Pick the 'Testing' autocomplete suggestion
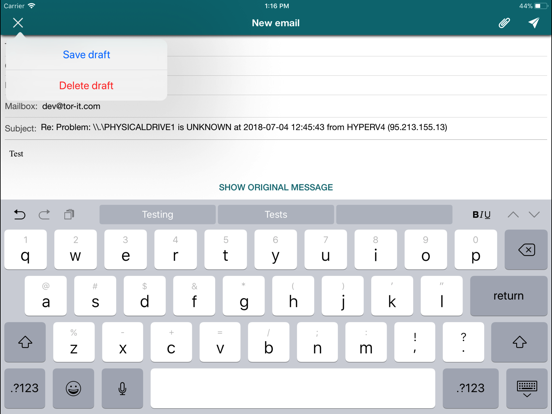Image resolution: width=552 pixels, height=414 pixels. pyautogui.click(x=157, y=214)
